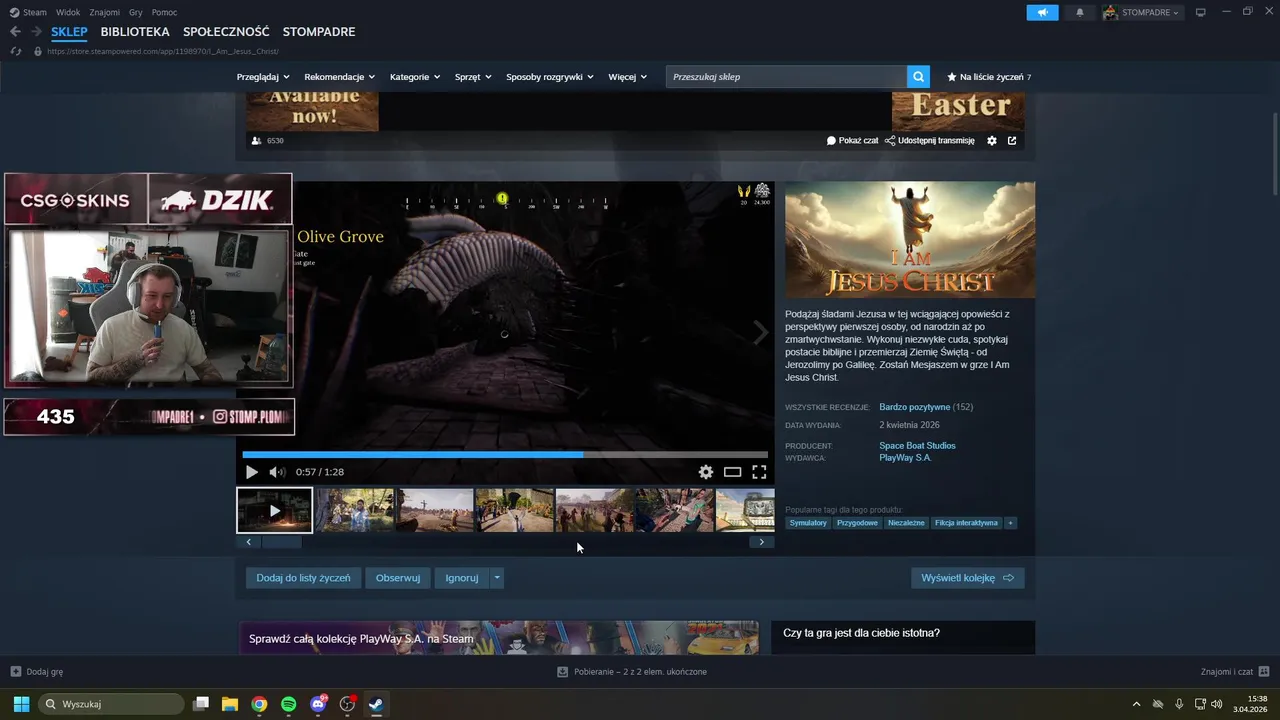Open the Widok menu

68,12
